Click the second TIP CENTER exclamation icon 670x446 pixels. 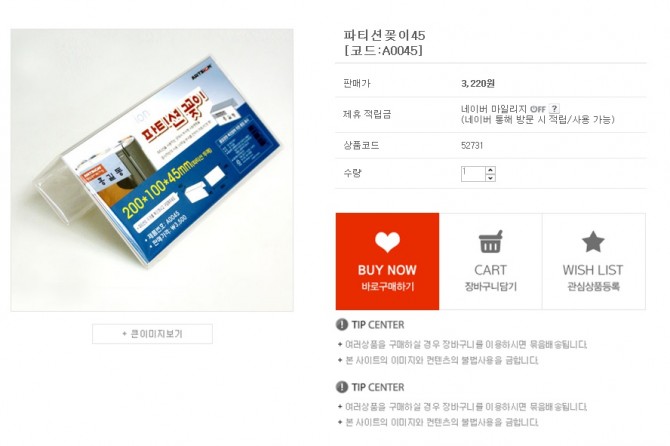pyautogui.click(x=342, y=387)
